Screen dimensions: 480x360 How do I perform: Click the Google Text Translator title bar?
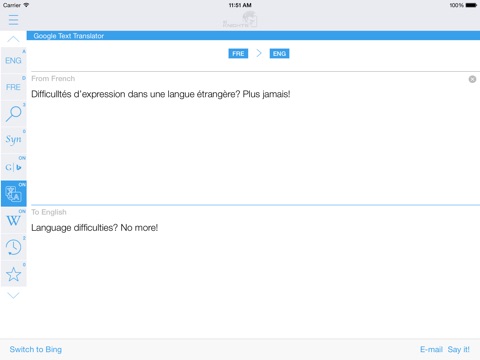(253, 36)
